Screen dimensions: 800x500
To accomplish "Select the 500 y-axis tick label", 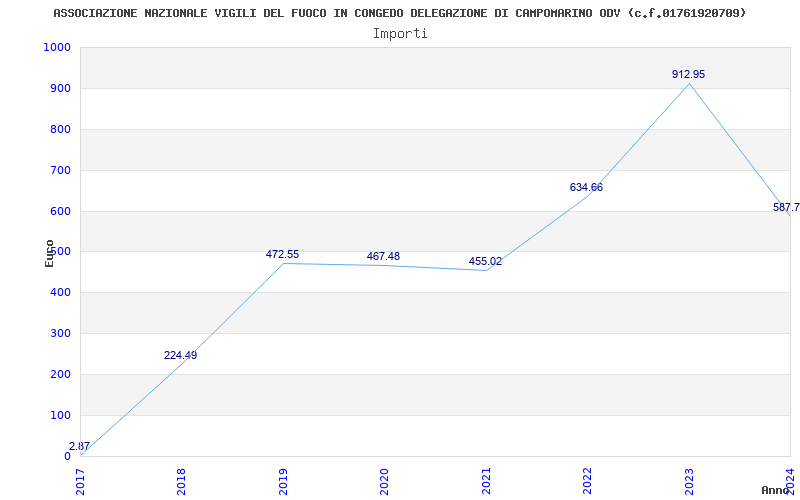I will click(x=60, y=252).
